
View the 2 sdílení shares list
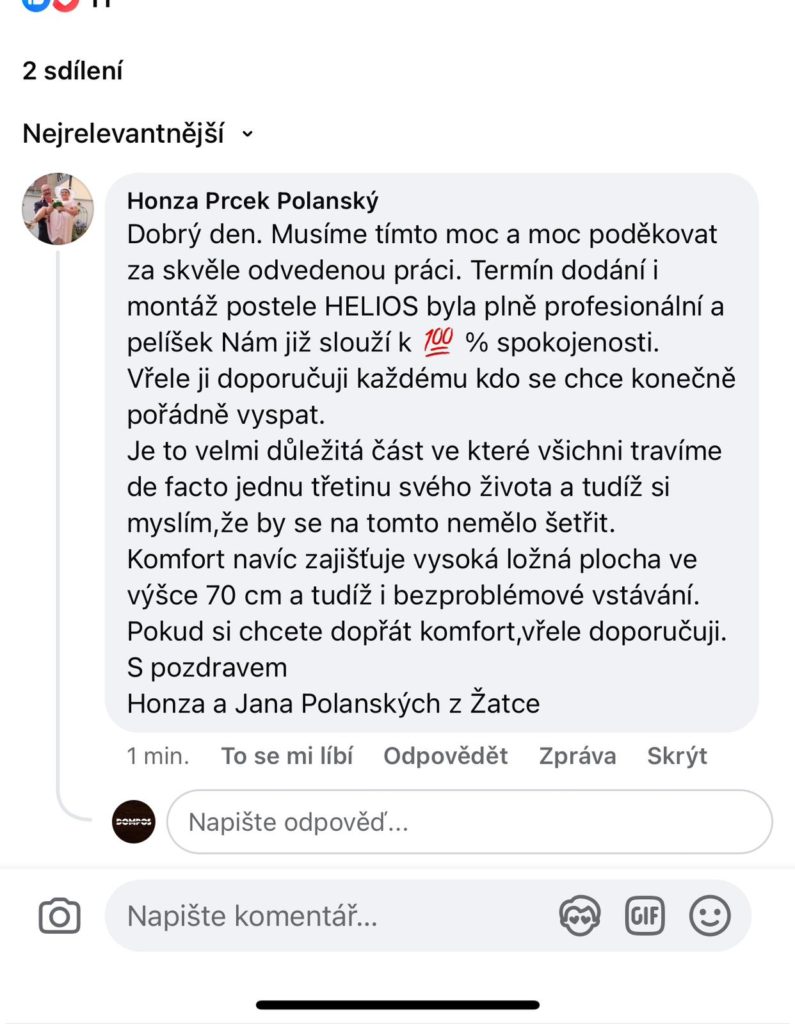click(x=73, y=71)
